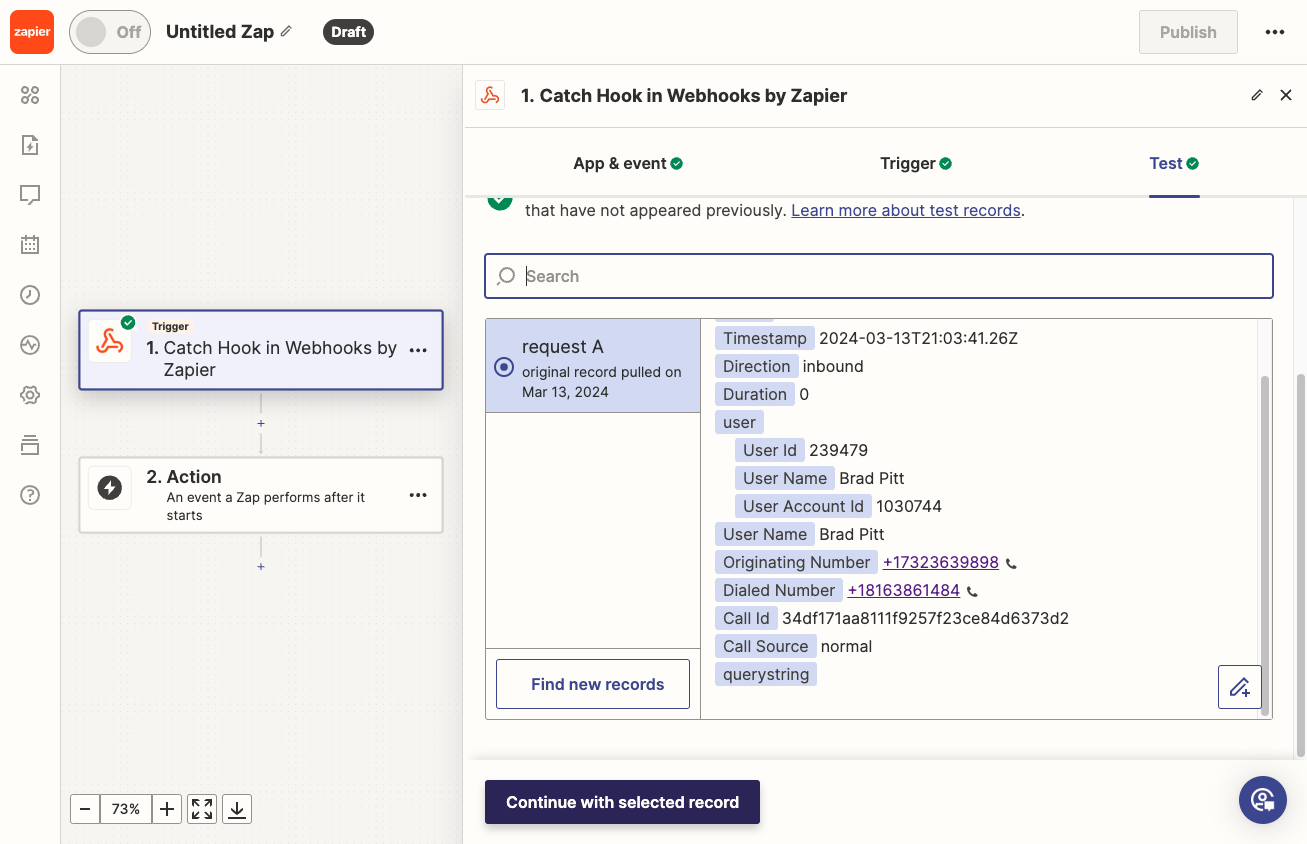Click the User Id field label
This screenshot has width=1307, height=844.
click(770, 450)
